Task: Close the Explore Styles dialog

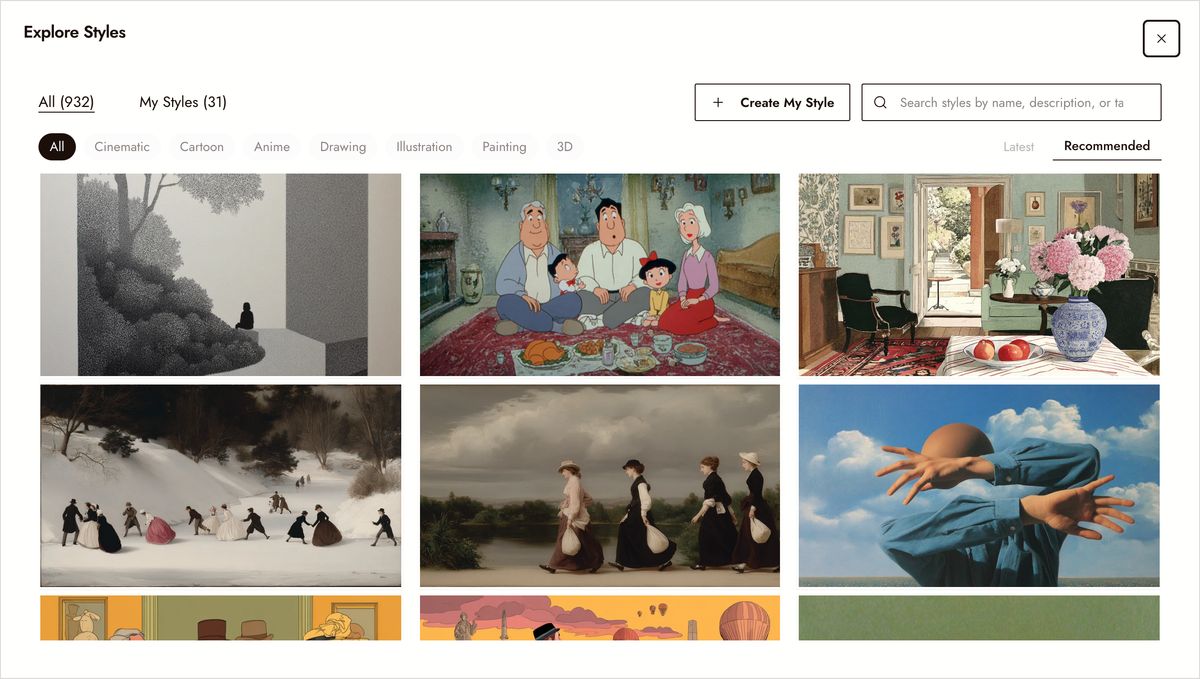Action: pos(1161,38)
